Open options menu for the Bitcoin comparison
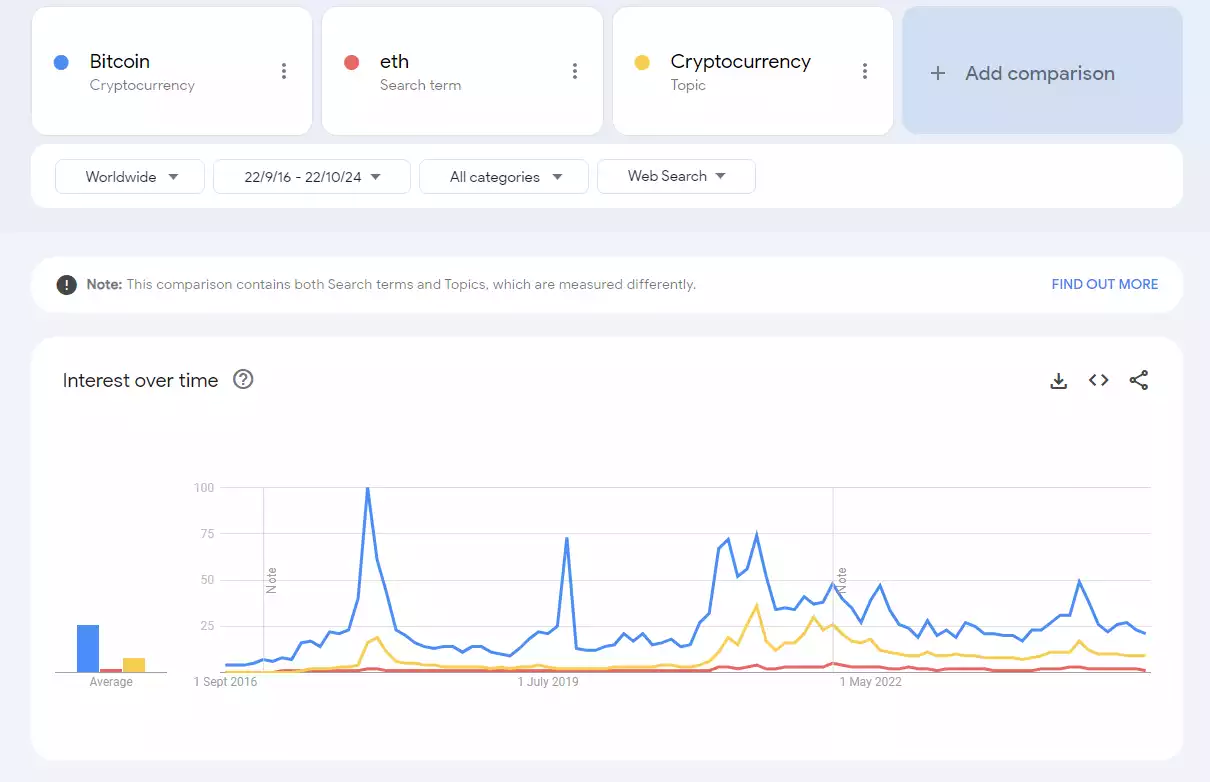The height and width of the screenshot is (782, 1210). point(284,71)
